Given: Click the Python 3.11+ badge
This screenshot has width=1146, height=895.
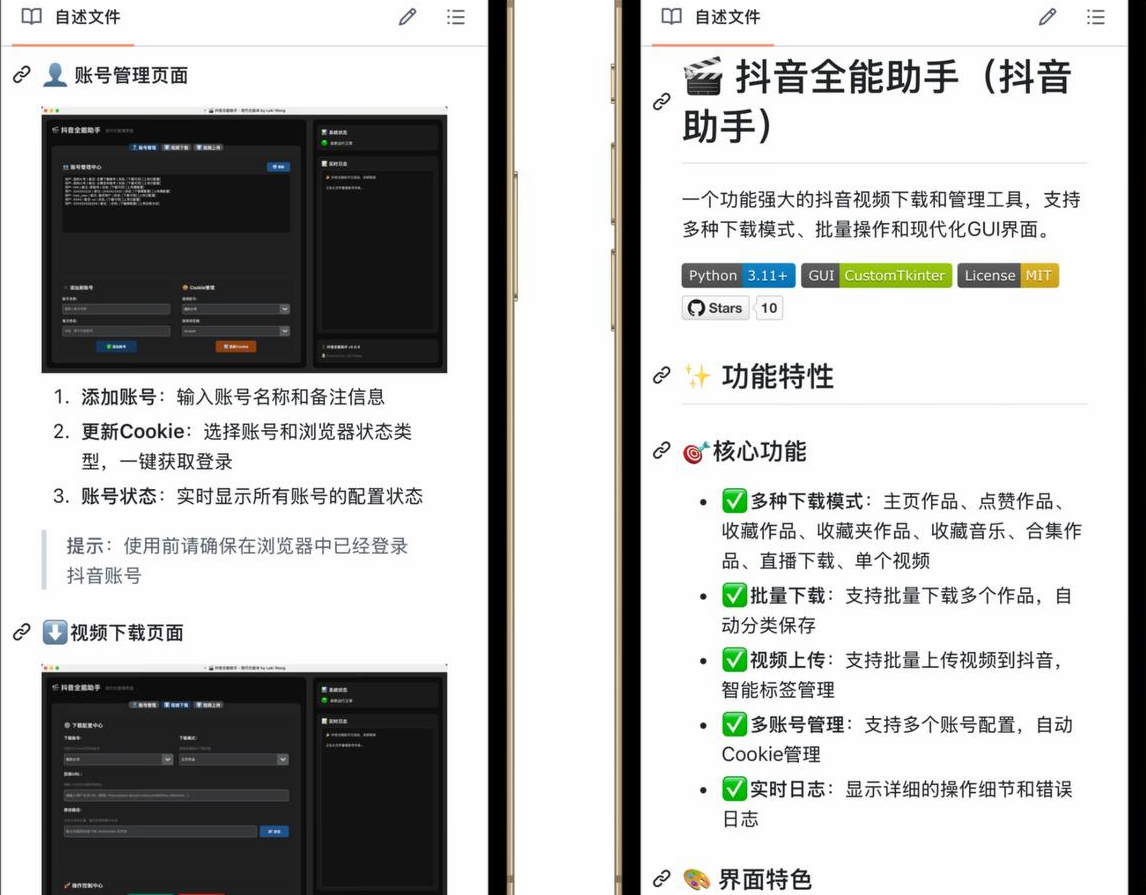Looking at the screenshot, I should pyautogui.click(x=737, y=275).
